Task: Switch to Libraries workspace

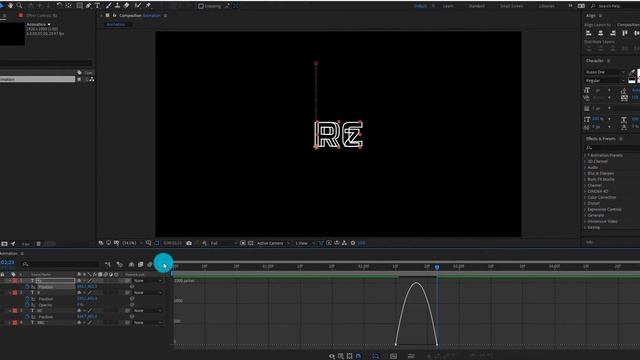Action: pyautogui.click(x=547, y=6)
